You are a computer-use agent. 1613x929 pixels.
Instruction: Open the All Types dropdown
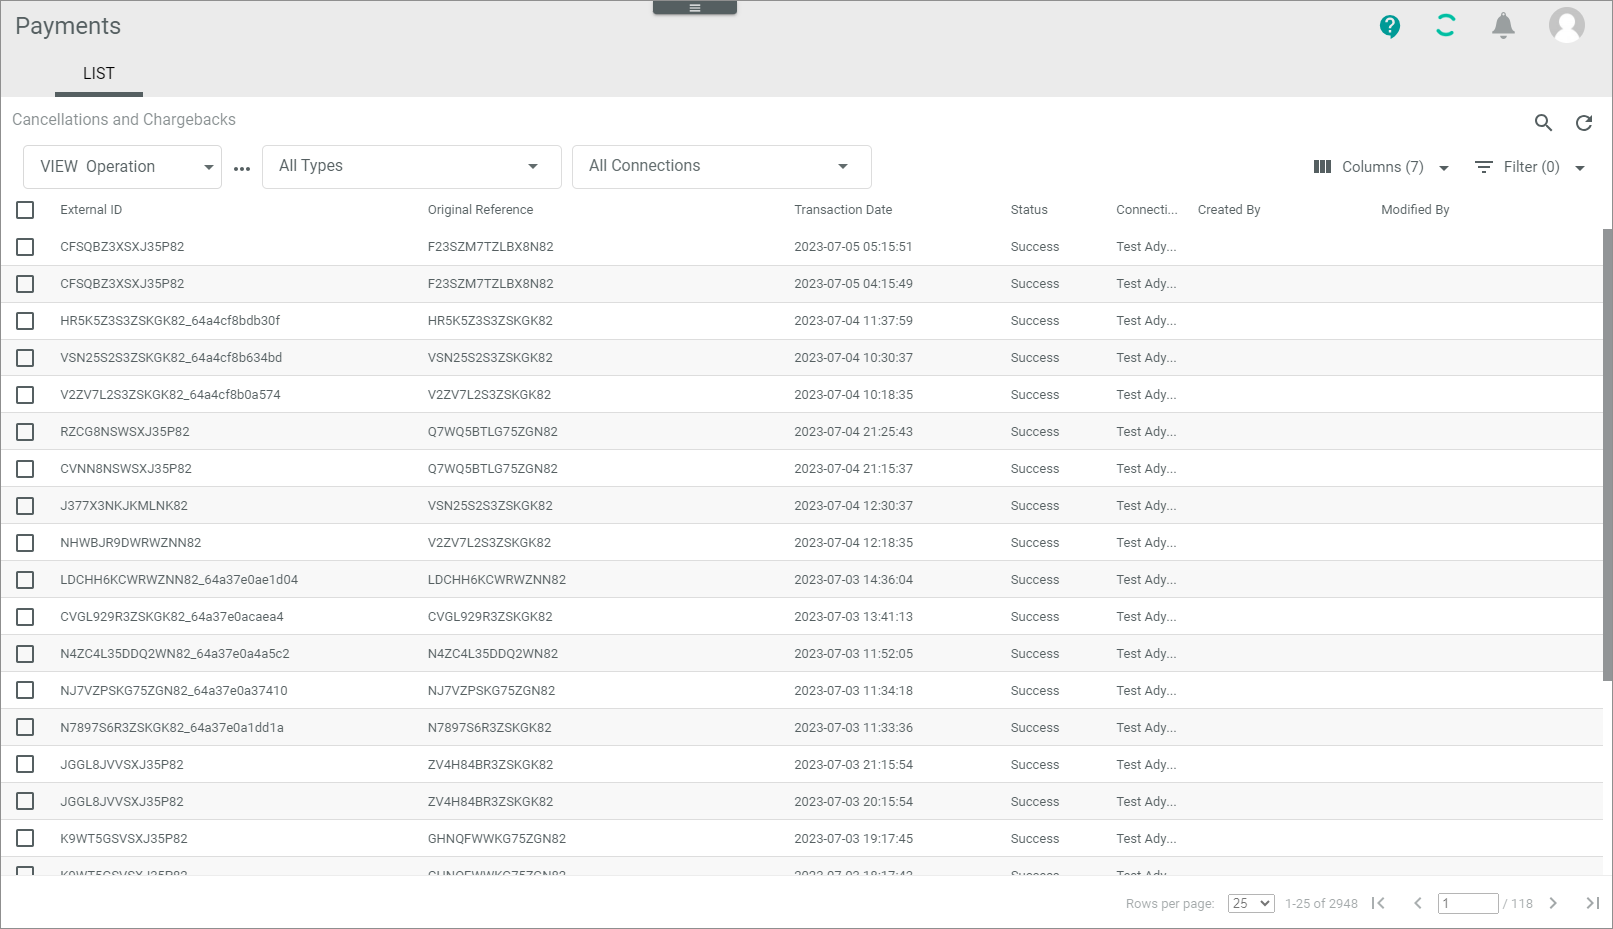click(410, 166)
